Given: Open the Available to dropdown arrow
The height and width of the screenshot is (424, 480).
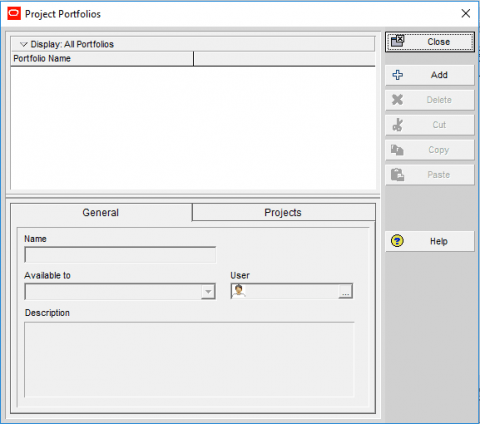Looking at the screenshot, I should click(208, 292).
